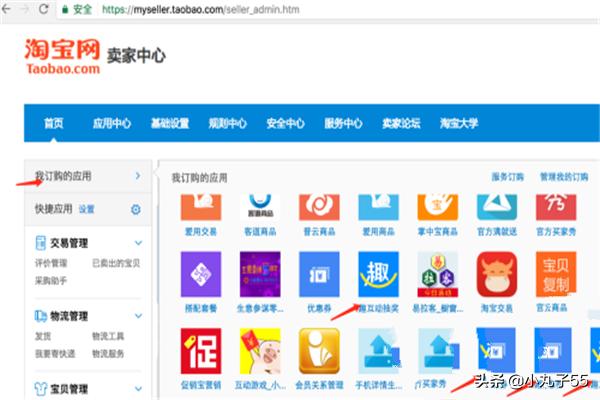600x400 pixels.
Task: Click the 发货 sidebar link
Action: tap(43, 336)
